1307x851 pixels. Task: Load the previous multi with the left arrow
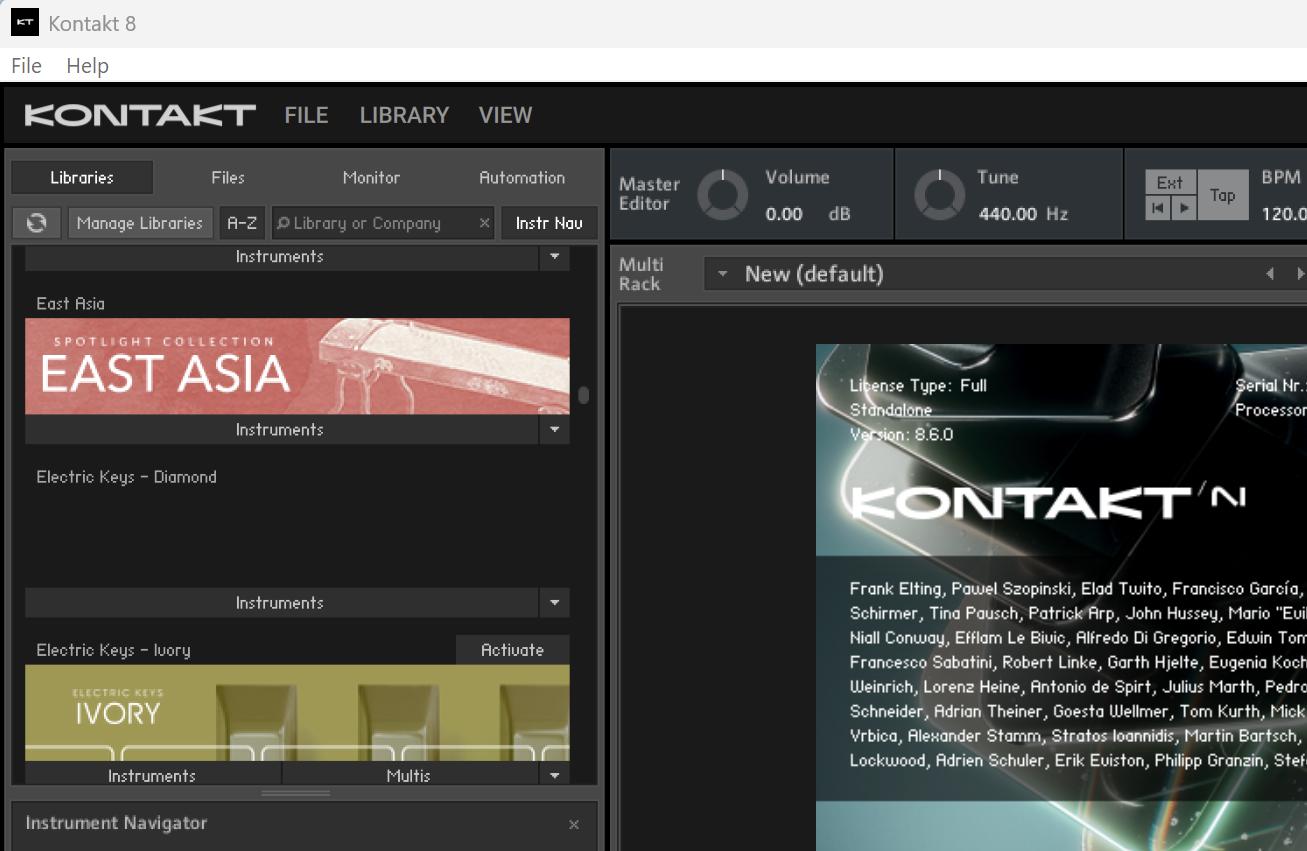(1270, 274)
